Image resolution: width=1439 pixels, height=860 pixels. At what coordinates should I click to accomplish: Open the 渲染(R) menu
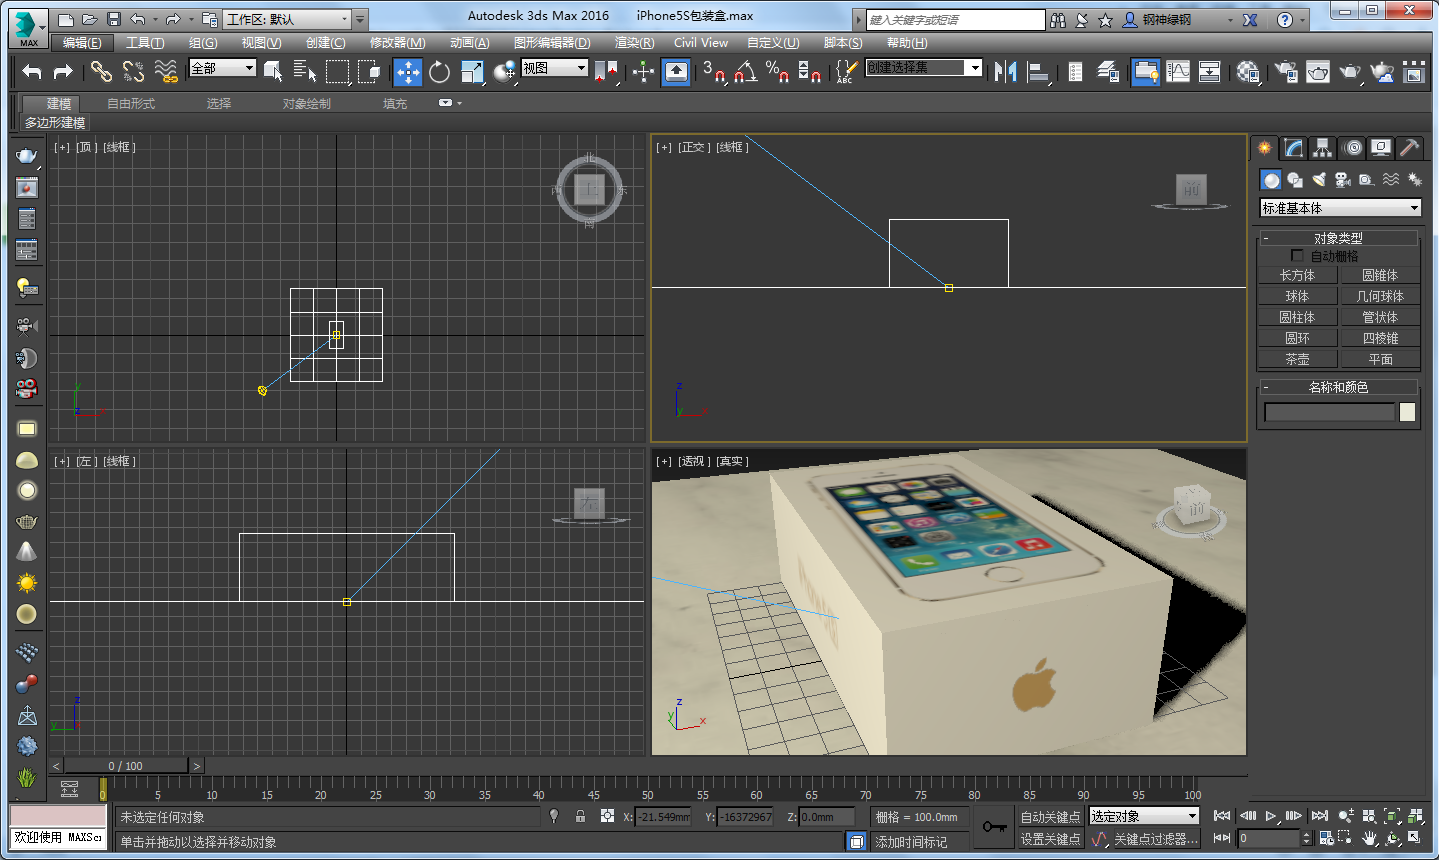pyautogui.click(x=634, y=43)
